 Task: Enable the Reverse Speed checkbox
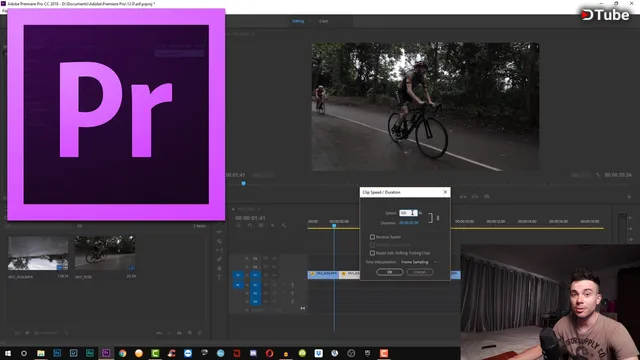(x=372, y=237)
